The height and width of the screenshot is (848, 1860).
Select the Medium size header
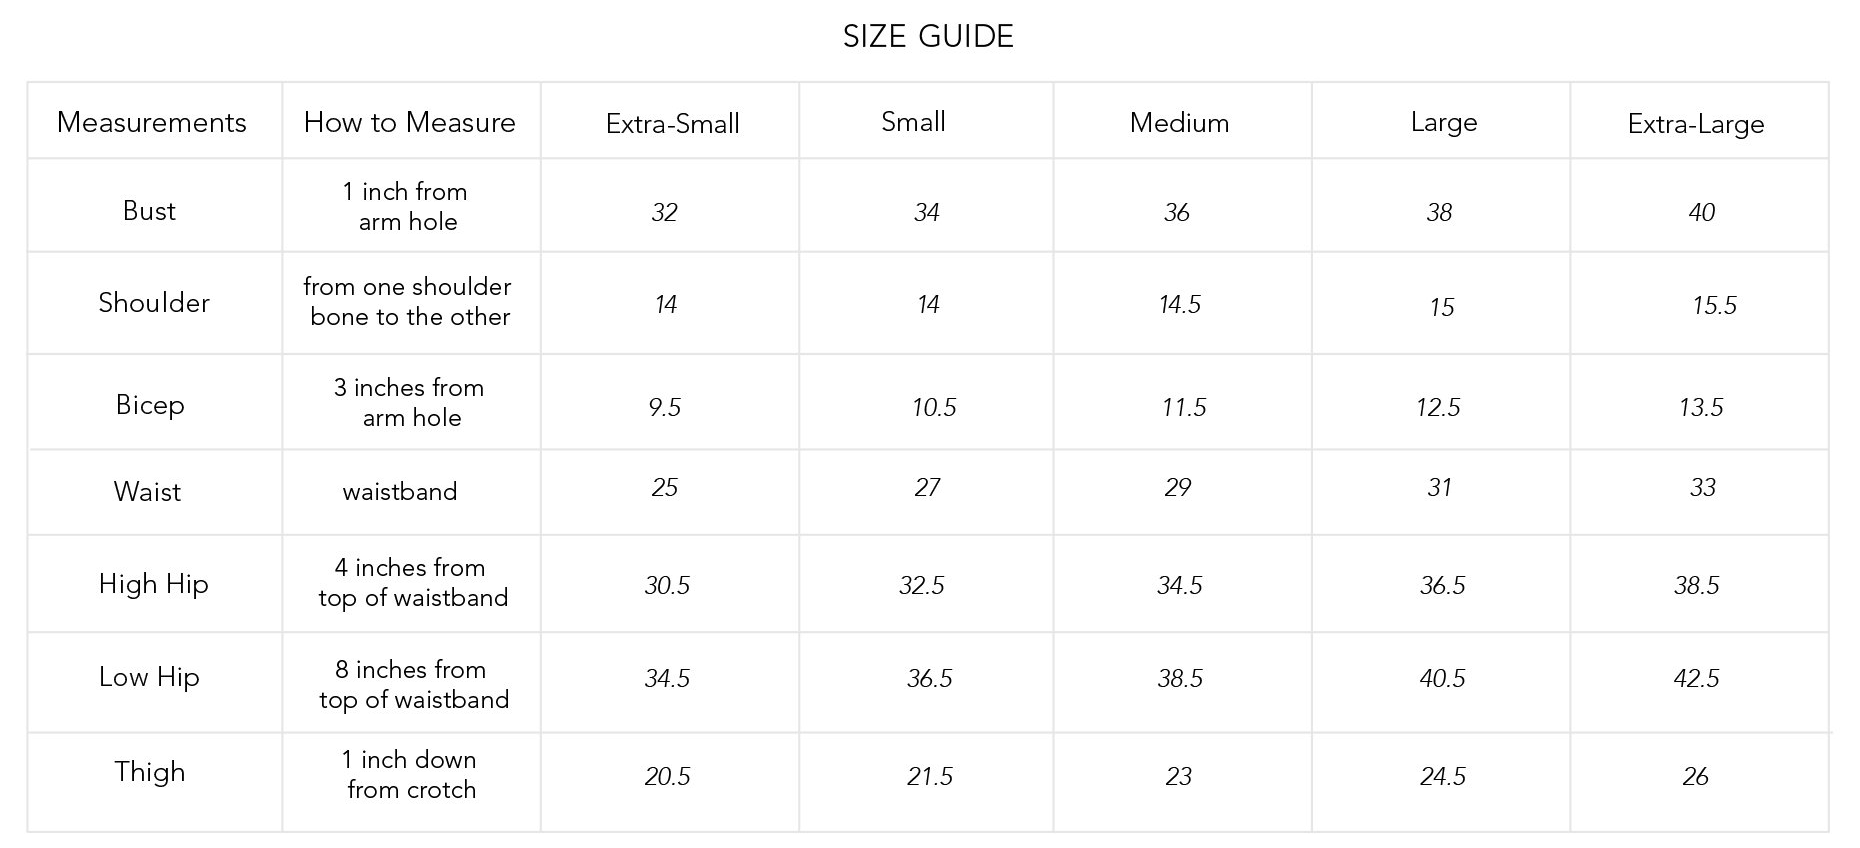coord(1179,123)
